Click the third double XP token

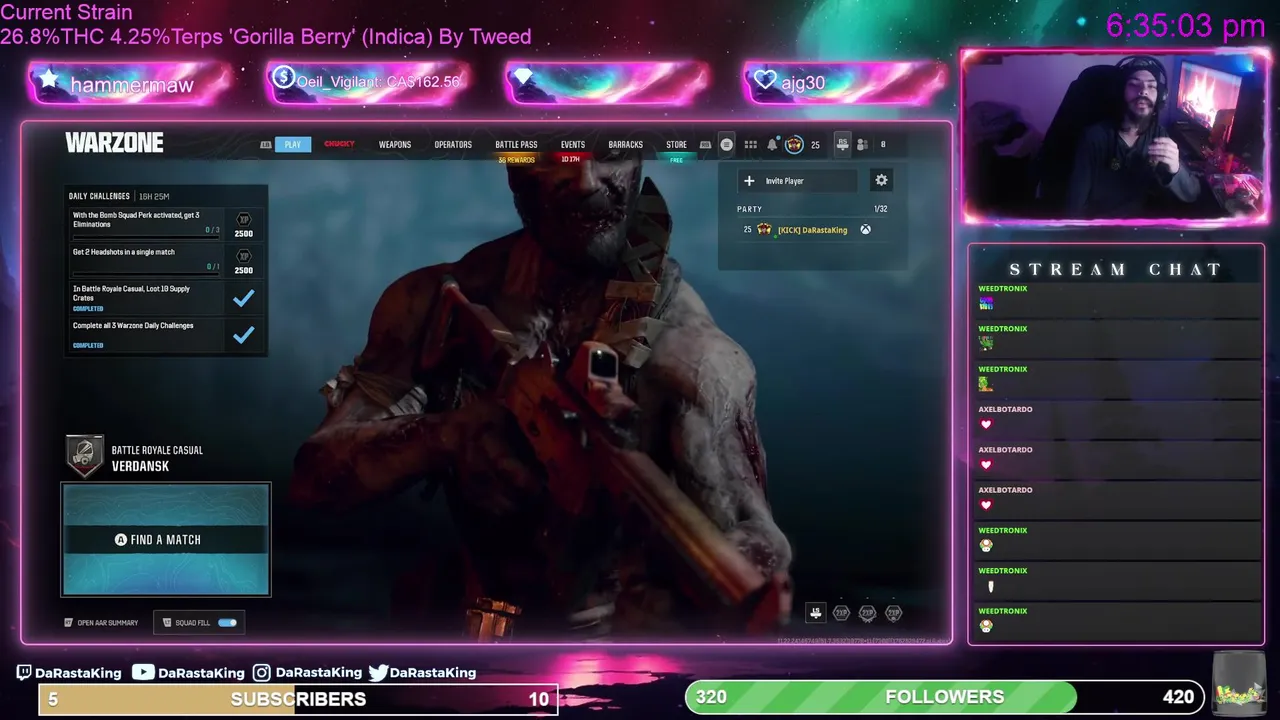(893, 613)
